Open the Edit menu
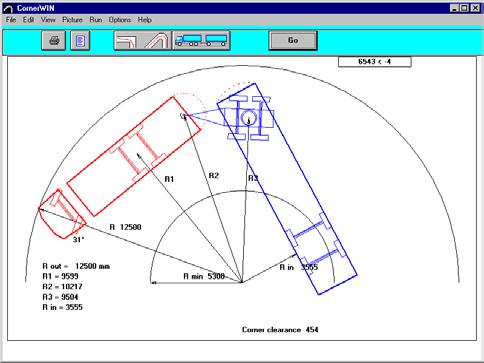The height and width of the screenshot is (363, 484). 28,20
